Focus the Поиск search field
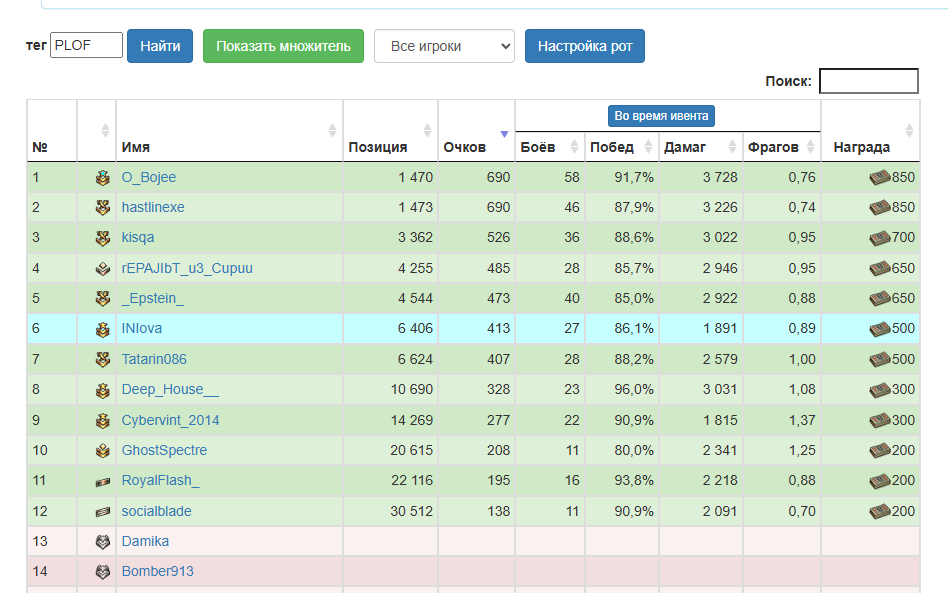948x593 pixels. pos(869,81)
